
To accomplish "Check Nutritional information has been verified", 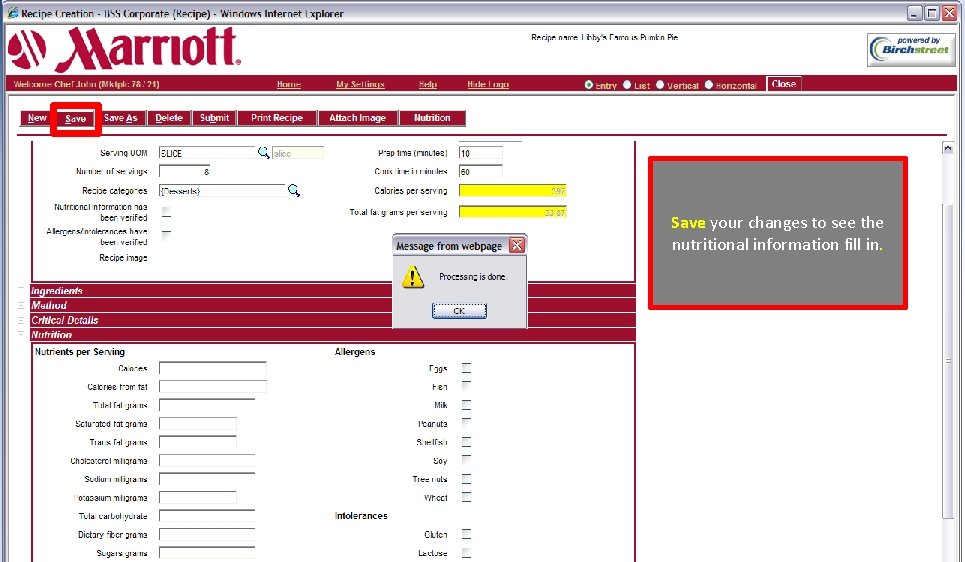I will 166,212.
